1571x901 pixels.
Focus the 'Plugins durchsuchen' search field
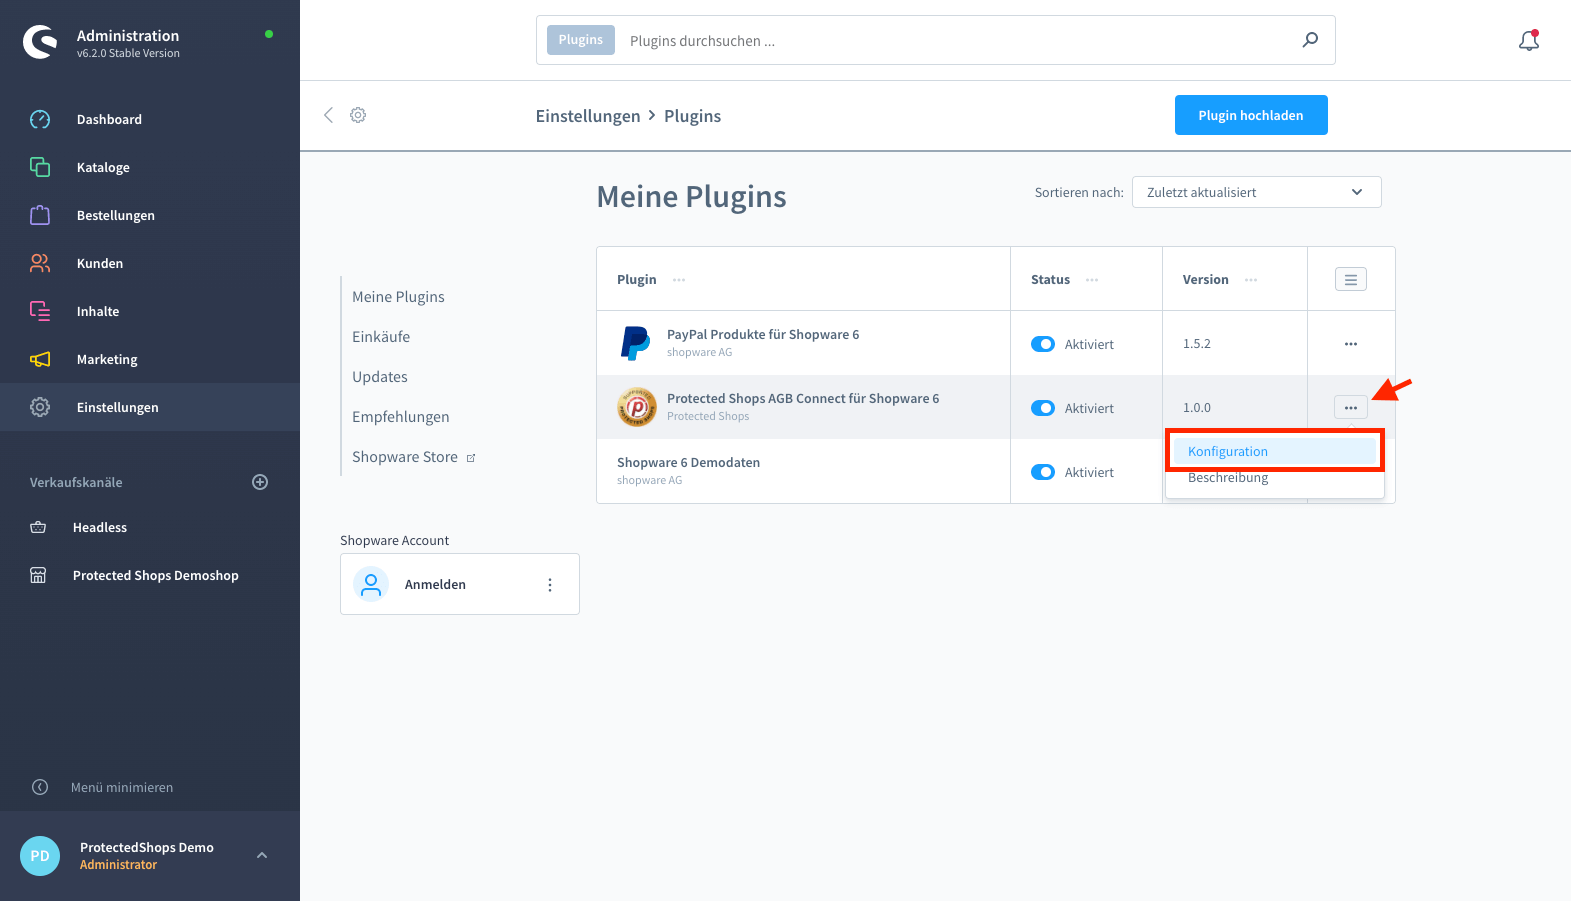[x=950, y=41]
